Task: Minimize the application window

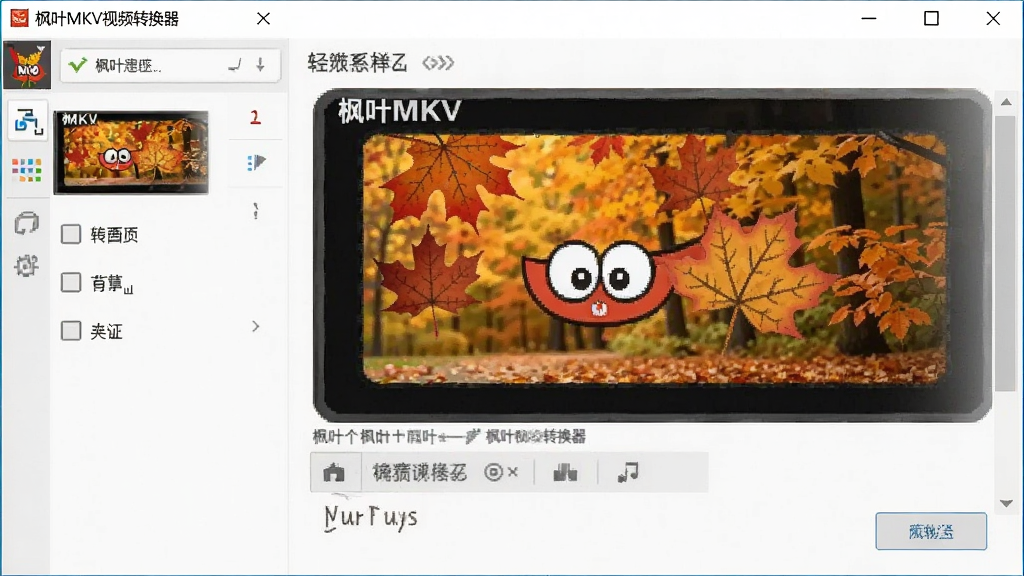Action: [x=869, y=18]
